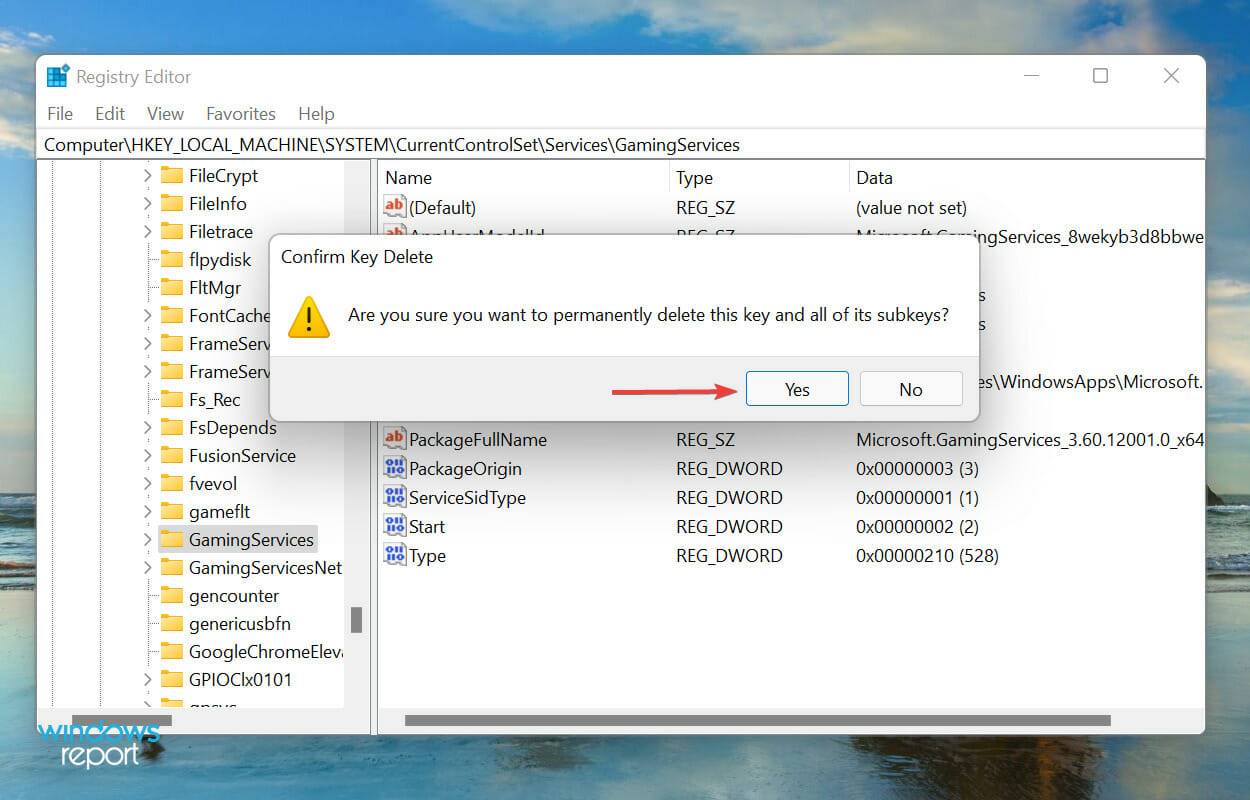Click the 0x00000003 (3) data cell
The image size is (1250, 800).
pyautogui.click(x=917, y=468)
